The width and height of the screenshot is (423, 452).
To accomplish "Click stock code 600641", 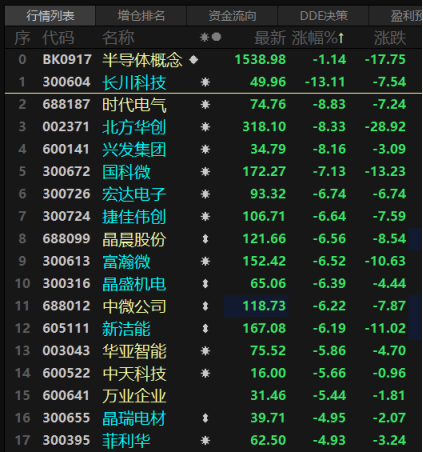I will (66, 395).
